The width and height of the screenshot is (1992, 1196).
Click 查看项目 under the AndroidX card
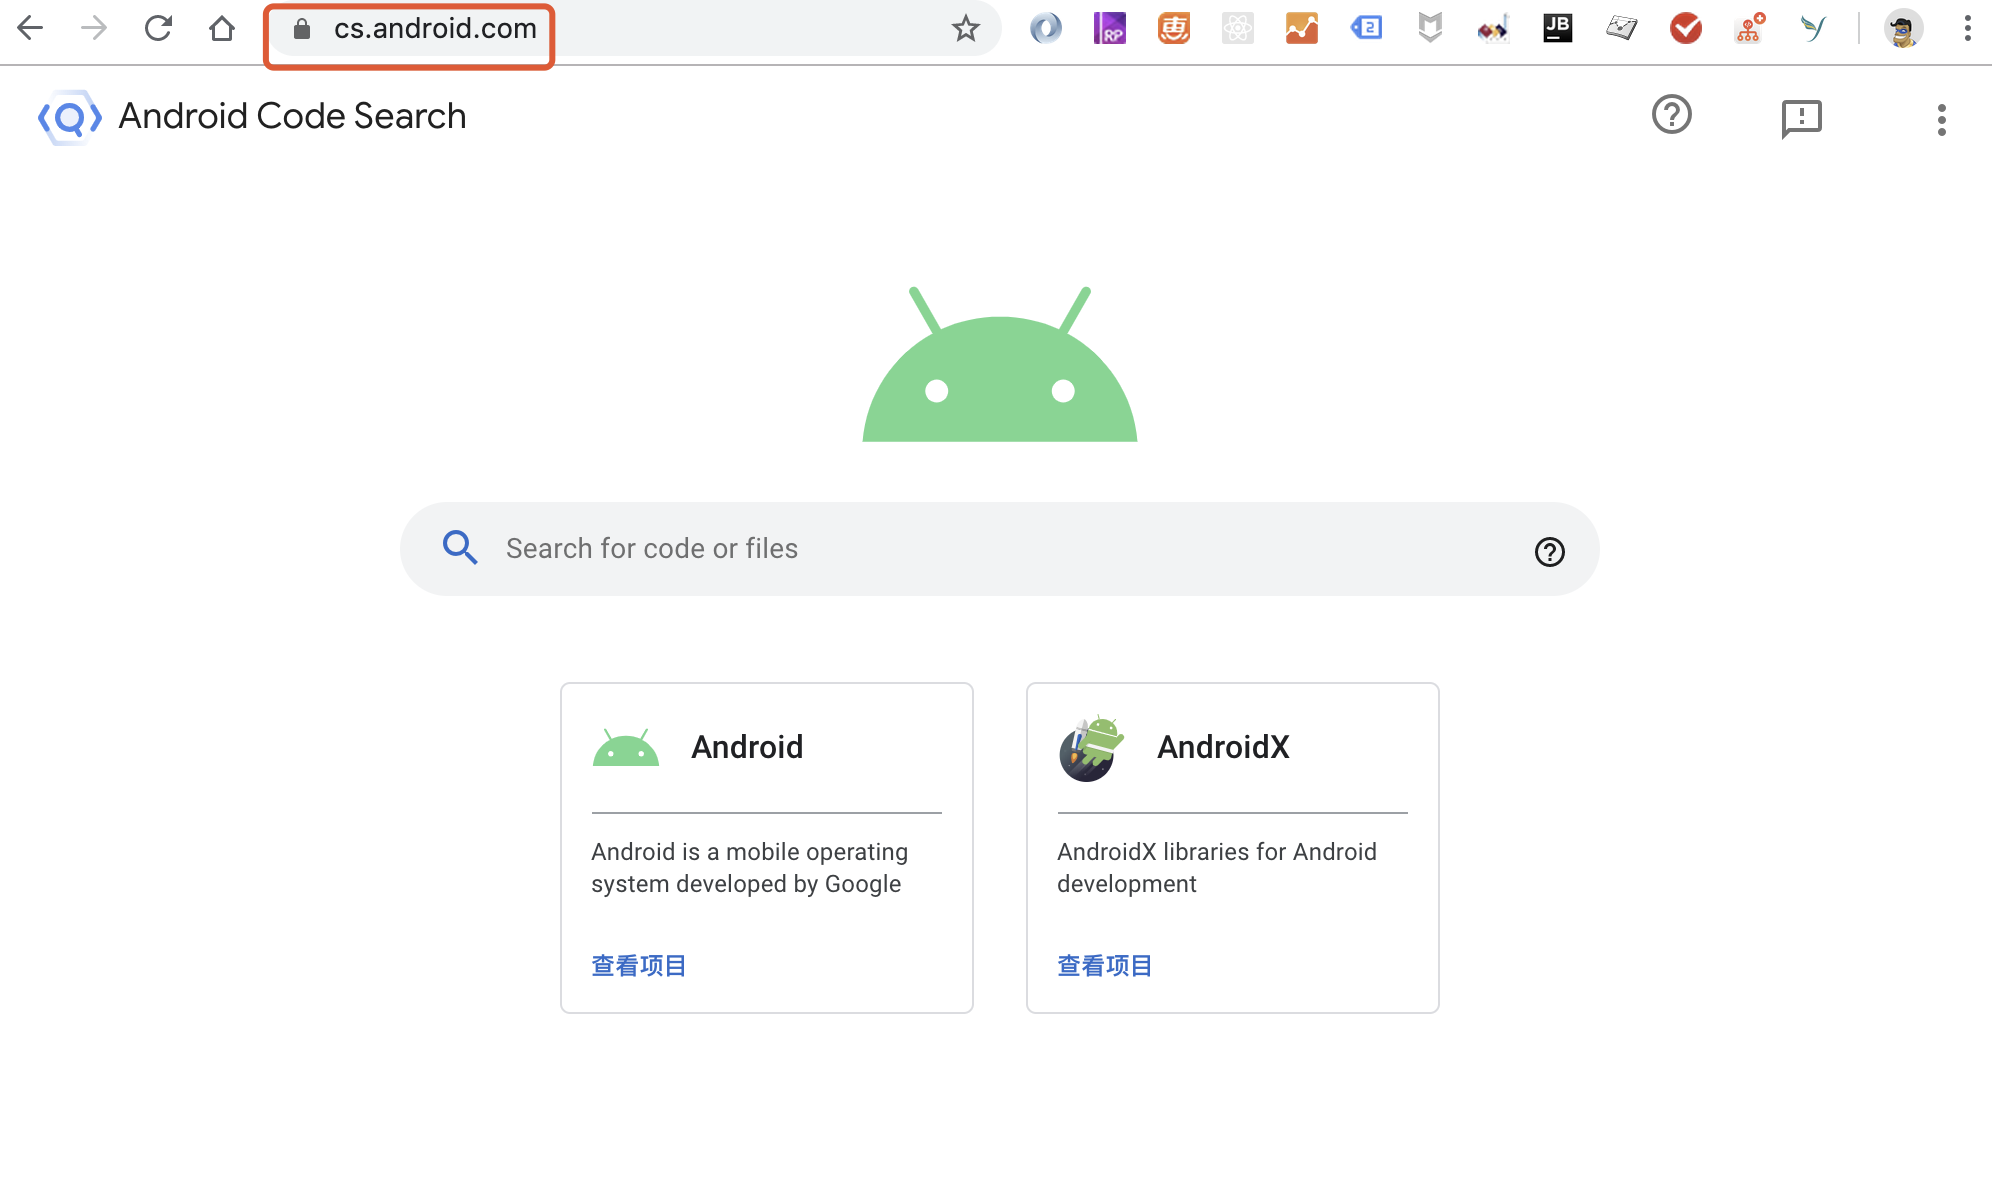pos(1105,966)
